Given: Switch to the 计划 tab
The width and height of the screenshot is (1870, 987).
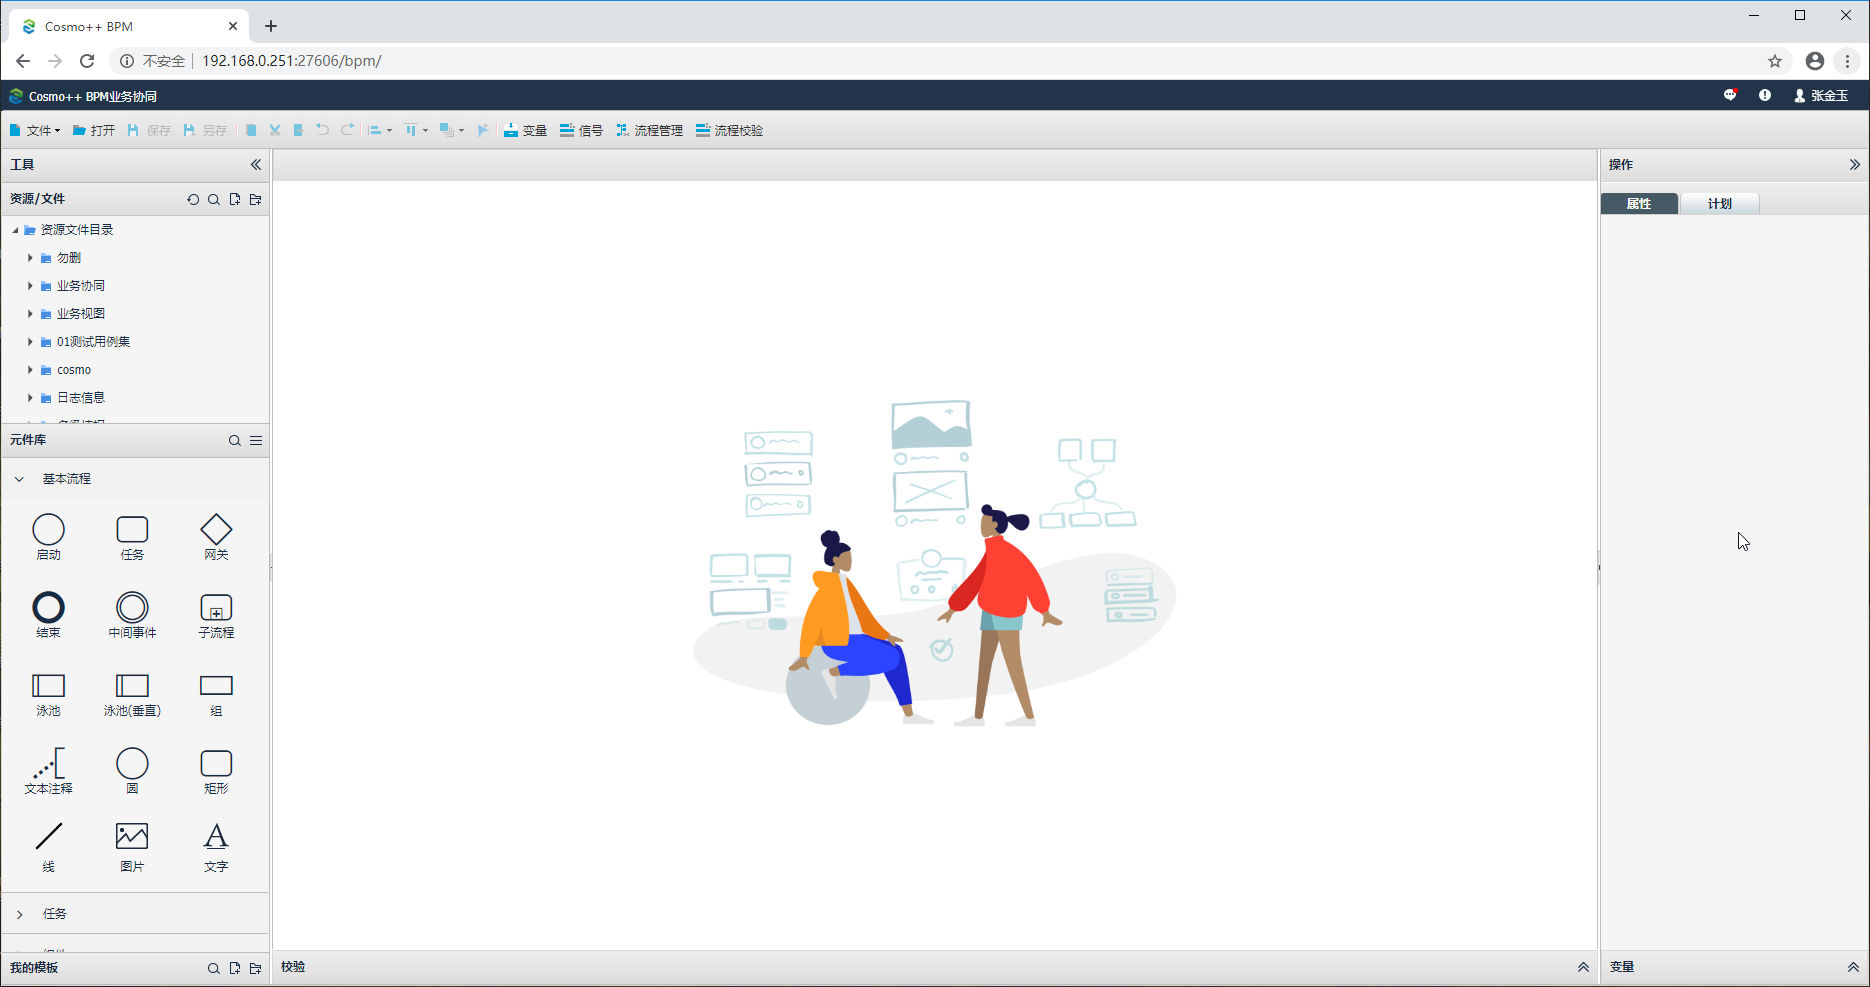Looking at the screenshot, I should [x=1719, y=204].
